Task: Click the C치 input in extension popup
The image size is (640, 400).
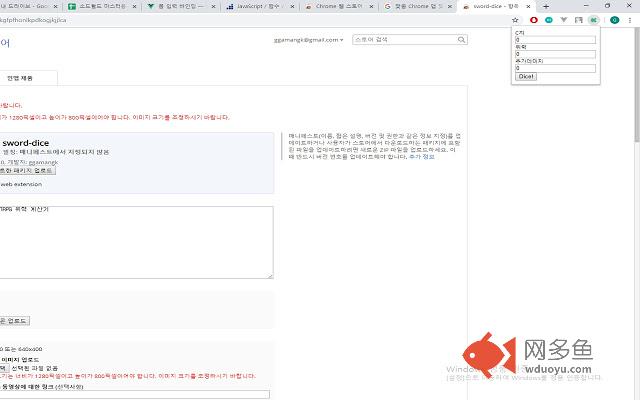Action: tap(555, 40)
